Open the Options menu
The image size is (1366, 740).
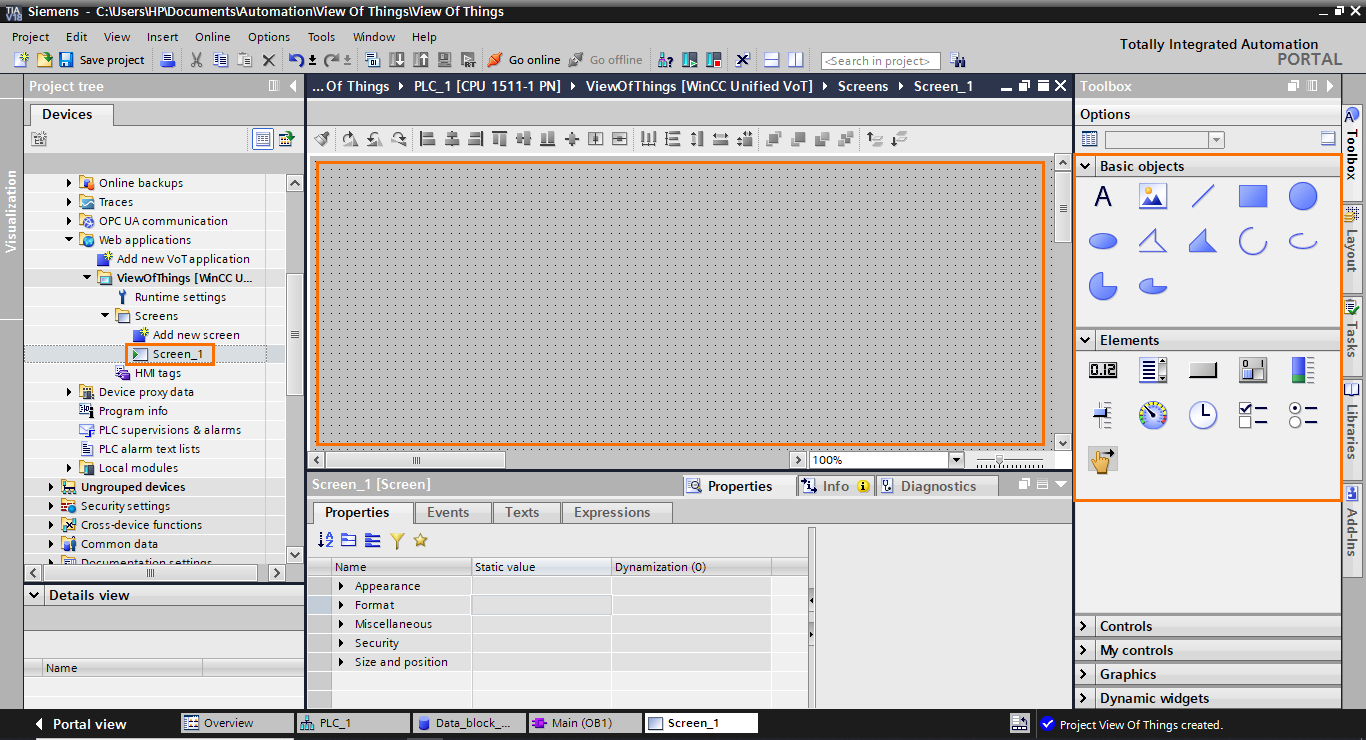[x=269, y=37]
